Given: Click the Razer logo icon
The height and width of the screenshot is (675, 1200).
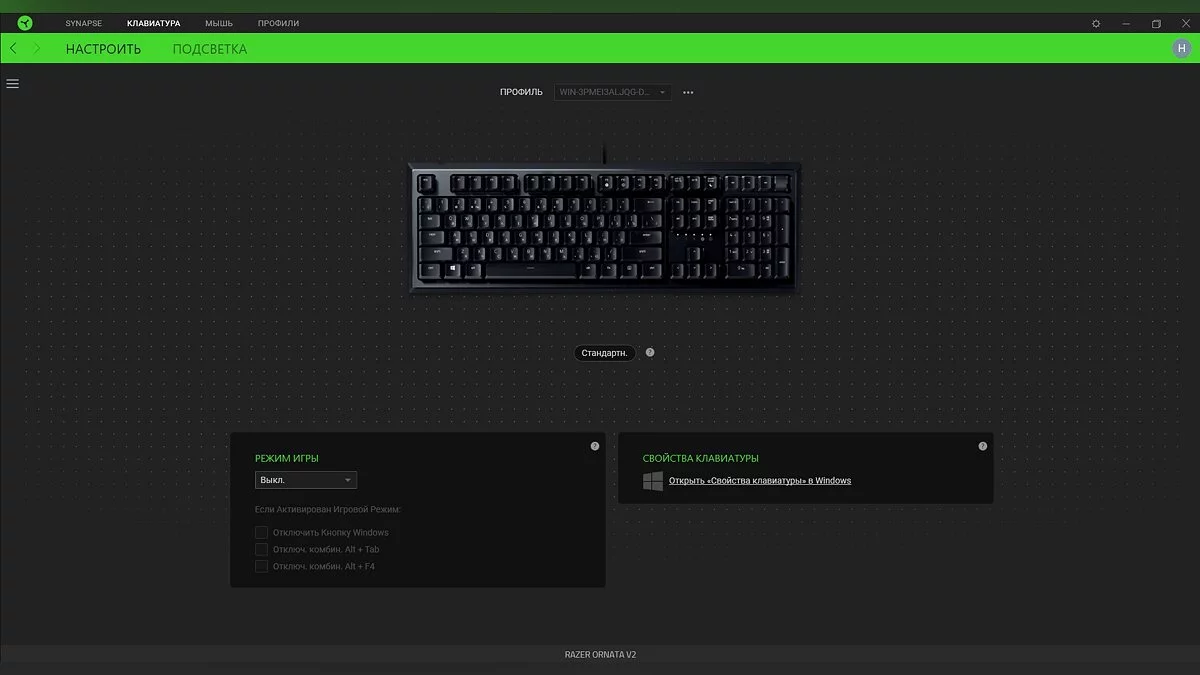Looking at the screenshot, I should coord(25,23).
